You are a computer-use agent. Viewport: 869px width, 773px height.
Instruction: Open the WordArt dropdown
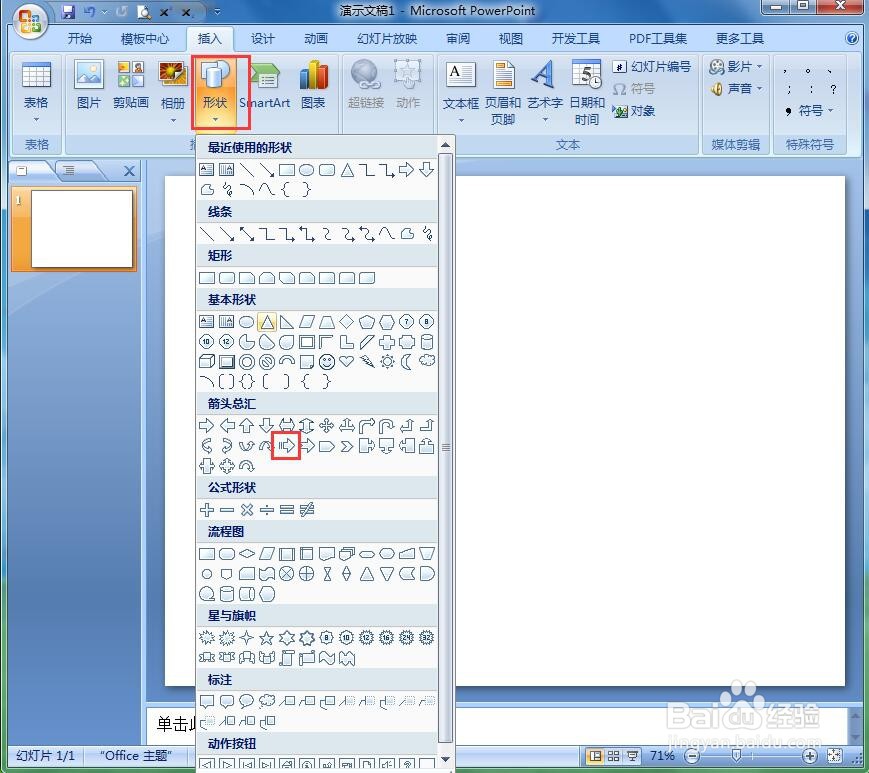[x=545, y=120]
